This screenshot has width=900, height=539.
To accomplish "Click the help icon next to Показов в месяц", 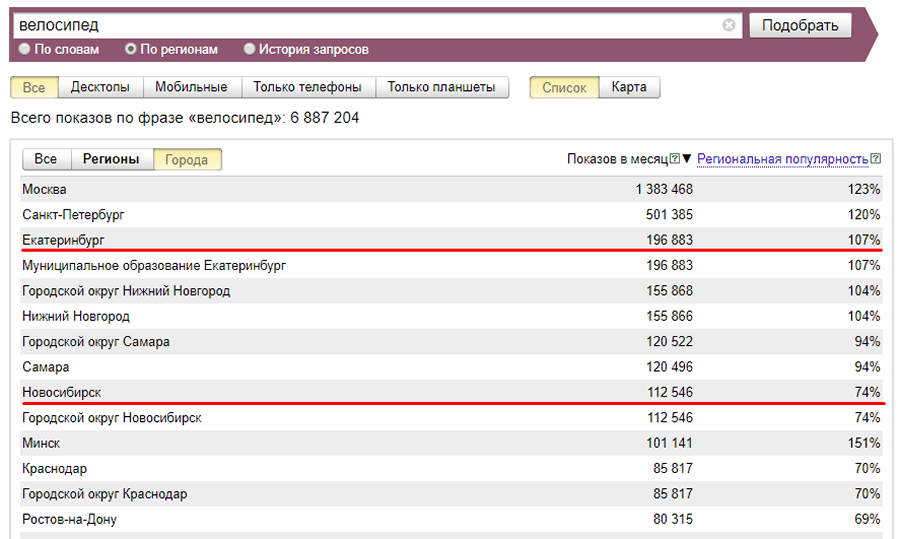I will tap(674, 159).
